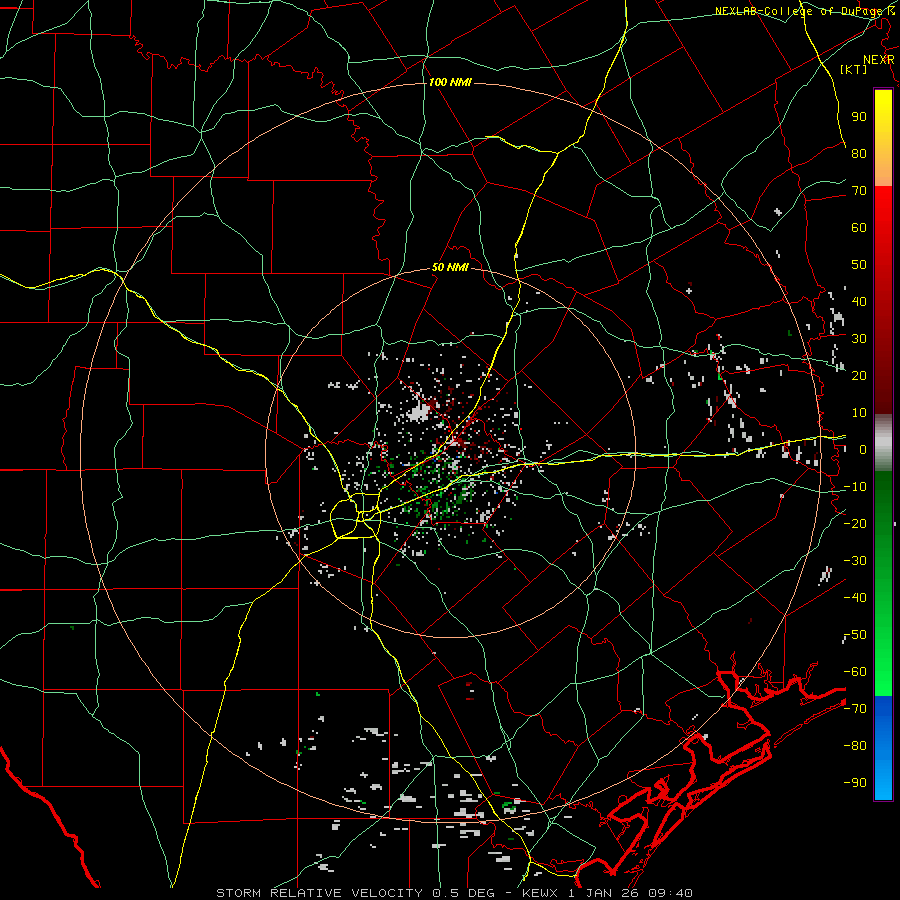This screenshot has height=900, width=900.
Task: Click the 10 value on velocity scale
Action: pos(859,413)
